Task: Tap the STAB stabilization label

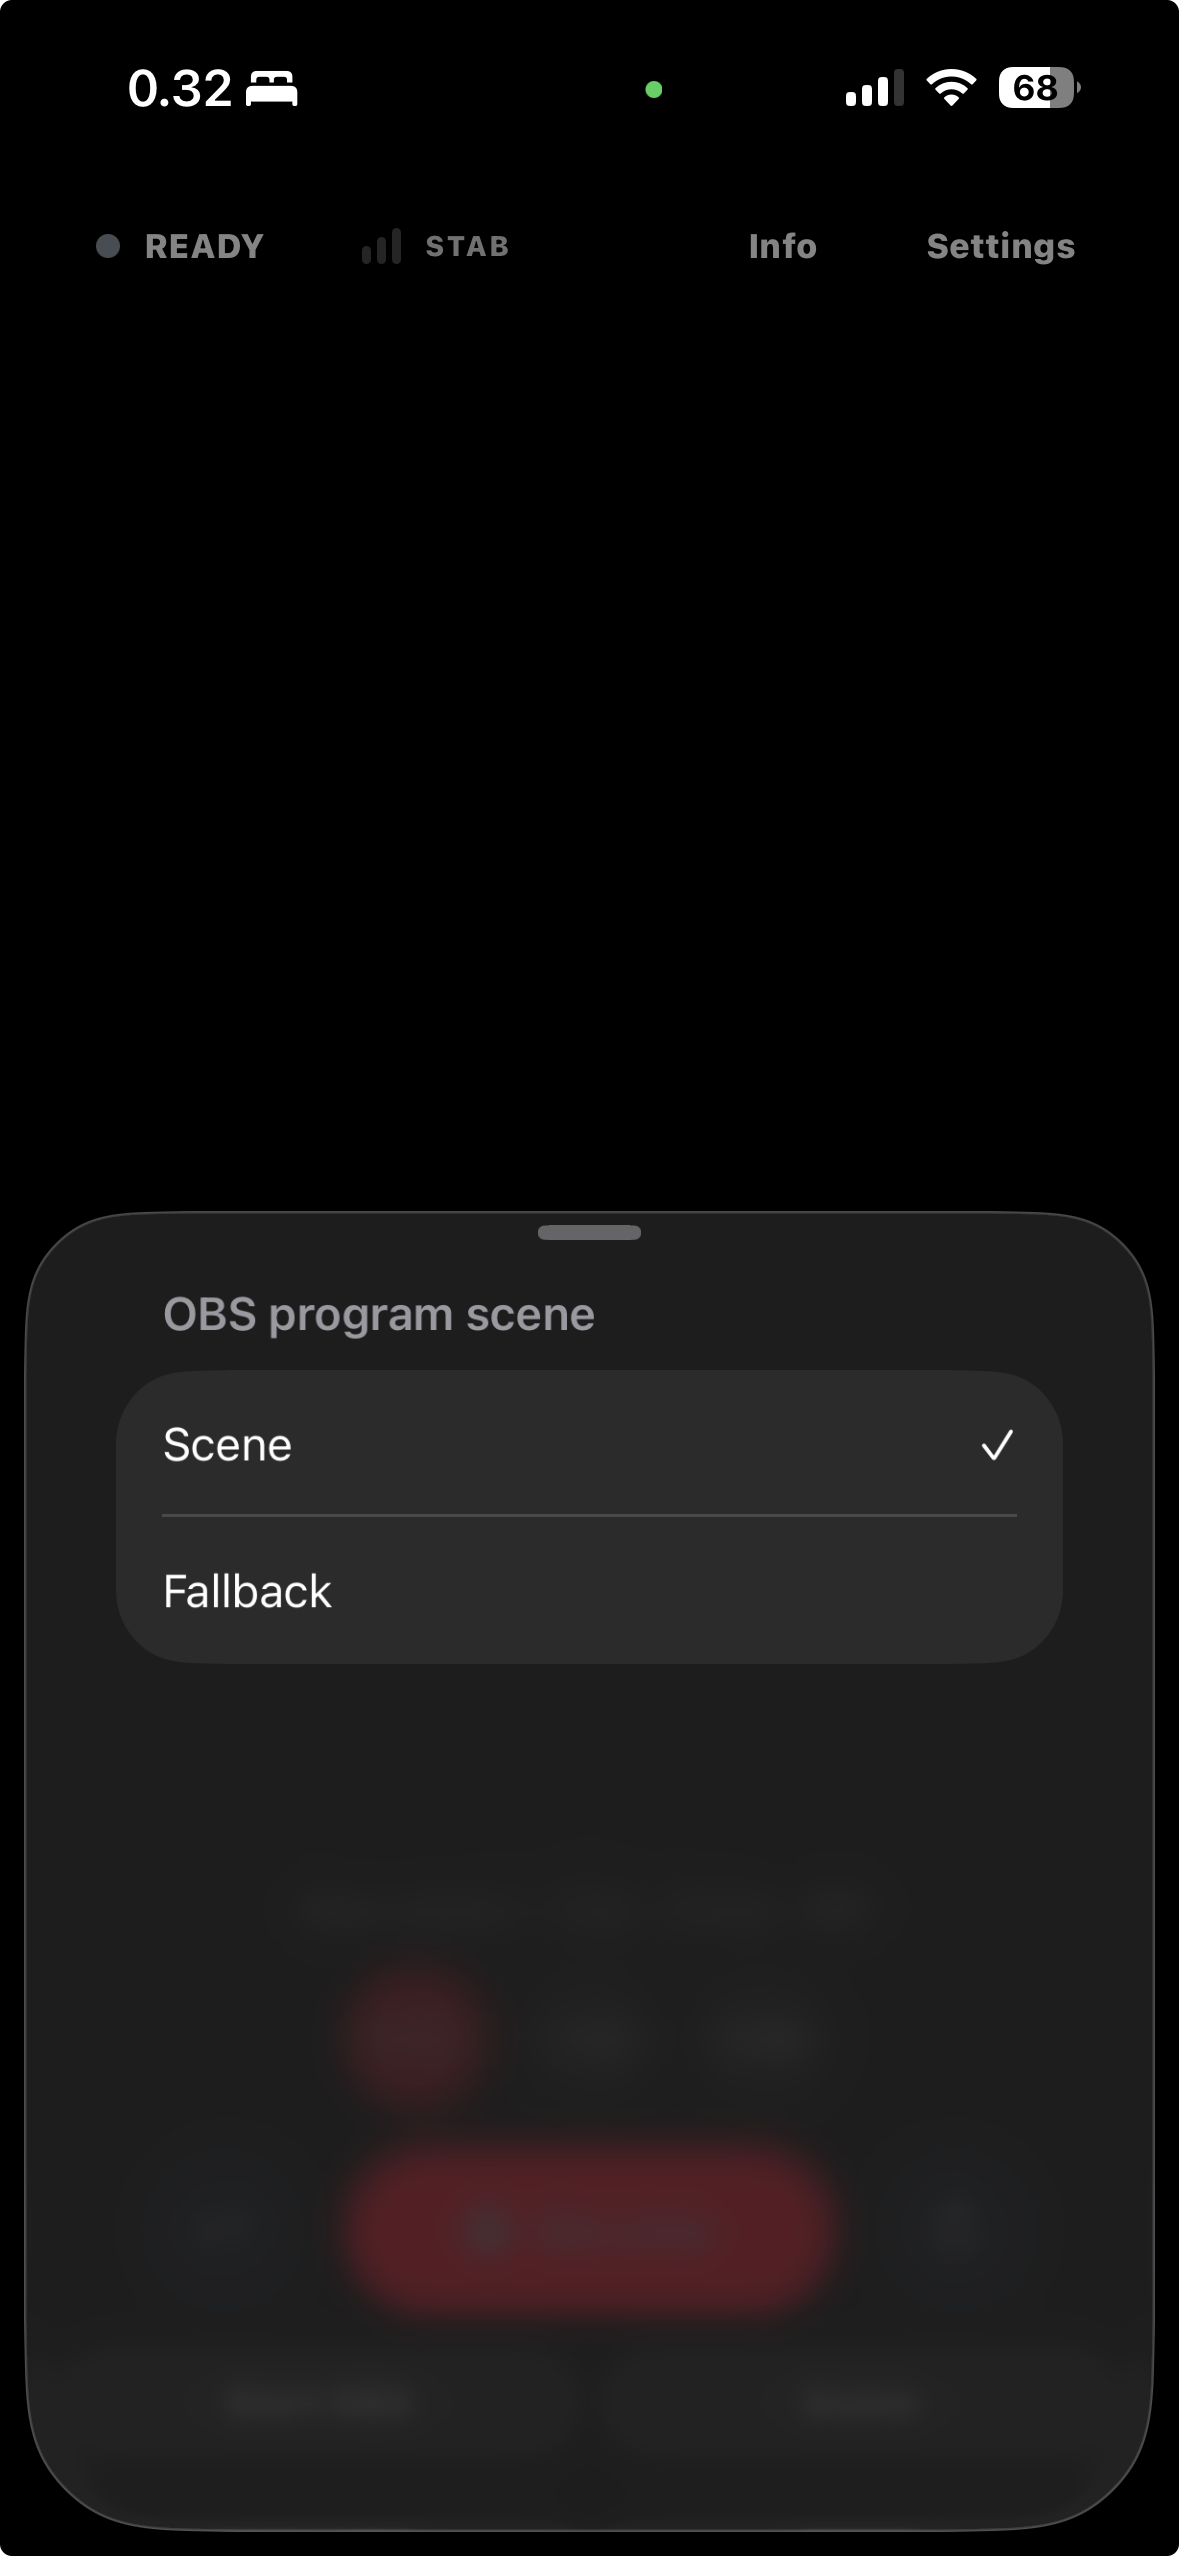Action: point(467,246)
